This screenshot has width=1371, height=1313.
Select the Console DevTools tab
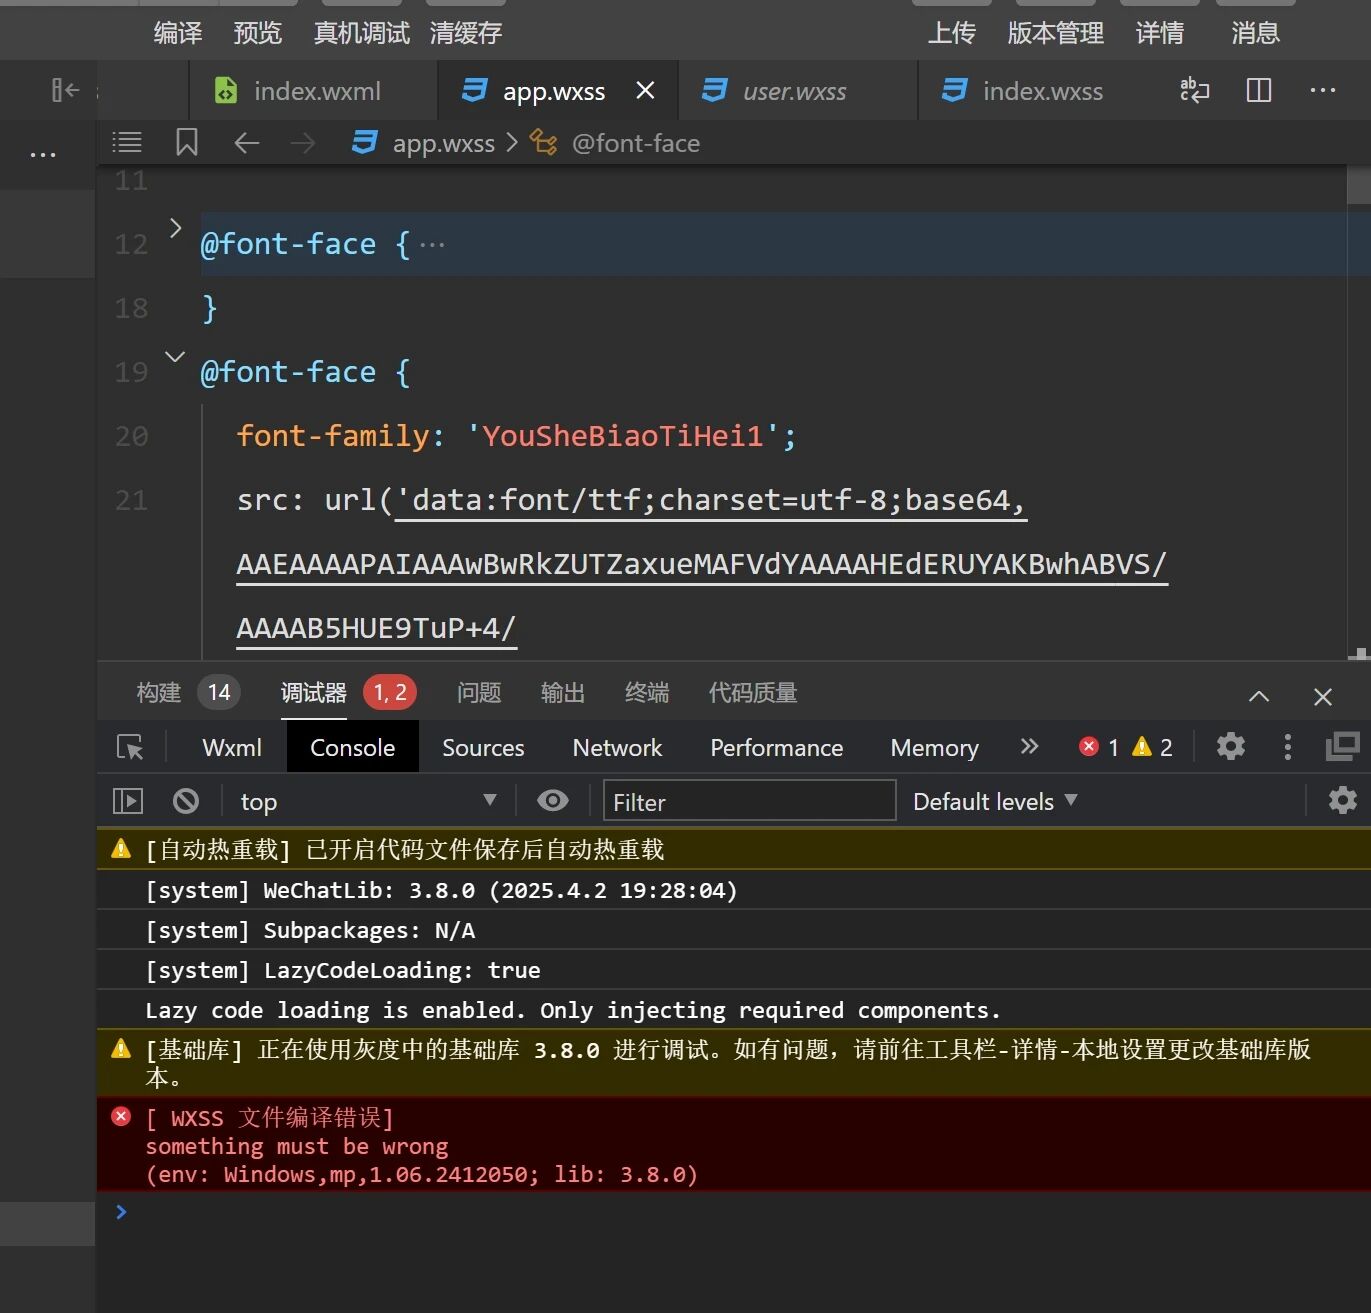[352, 747]
